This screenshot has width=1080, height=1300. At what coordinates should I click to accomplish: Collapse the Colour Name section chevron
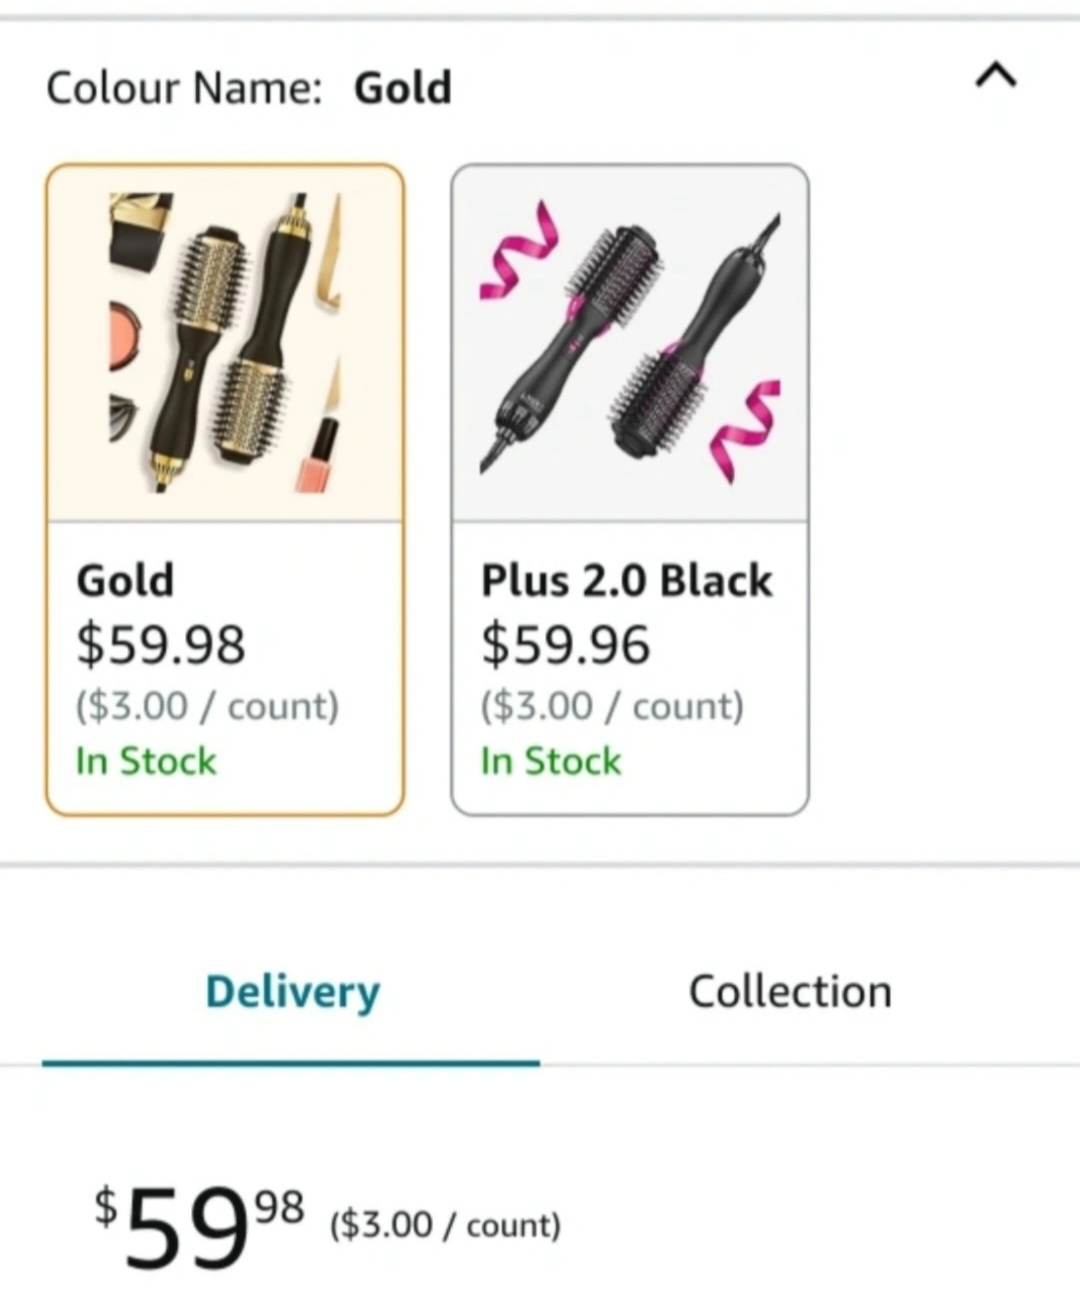pyautogui.click(x=996, y=76)
